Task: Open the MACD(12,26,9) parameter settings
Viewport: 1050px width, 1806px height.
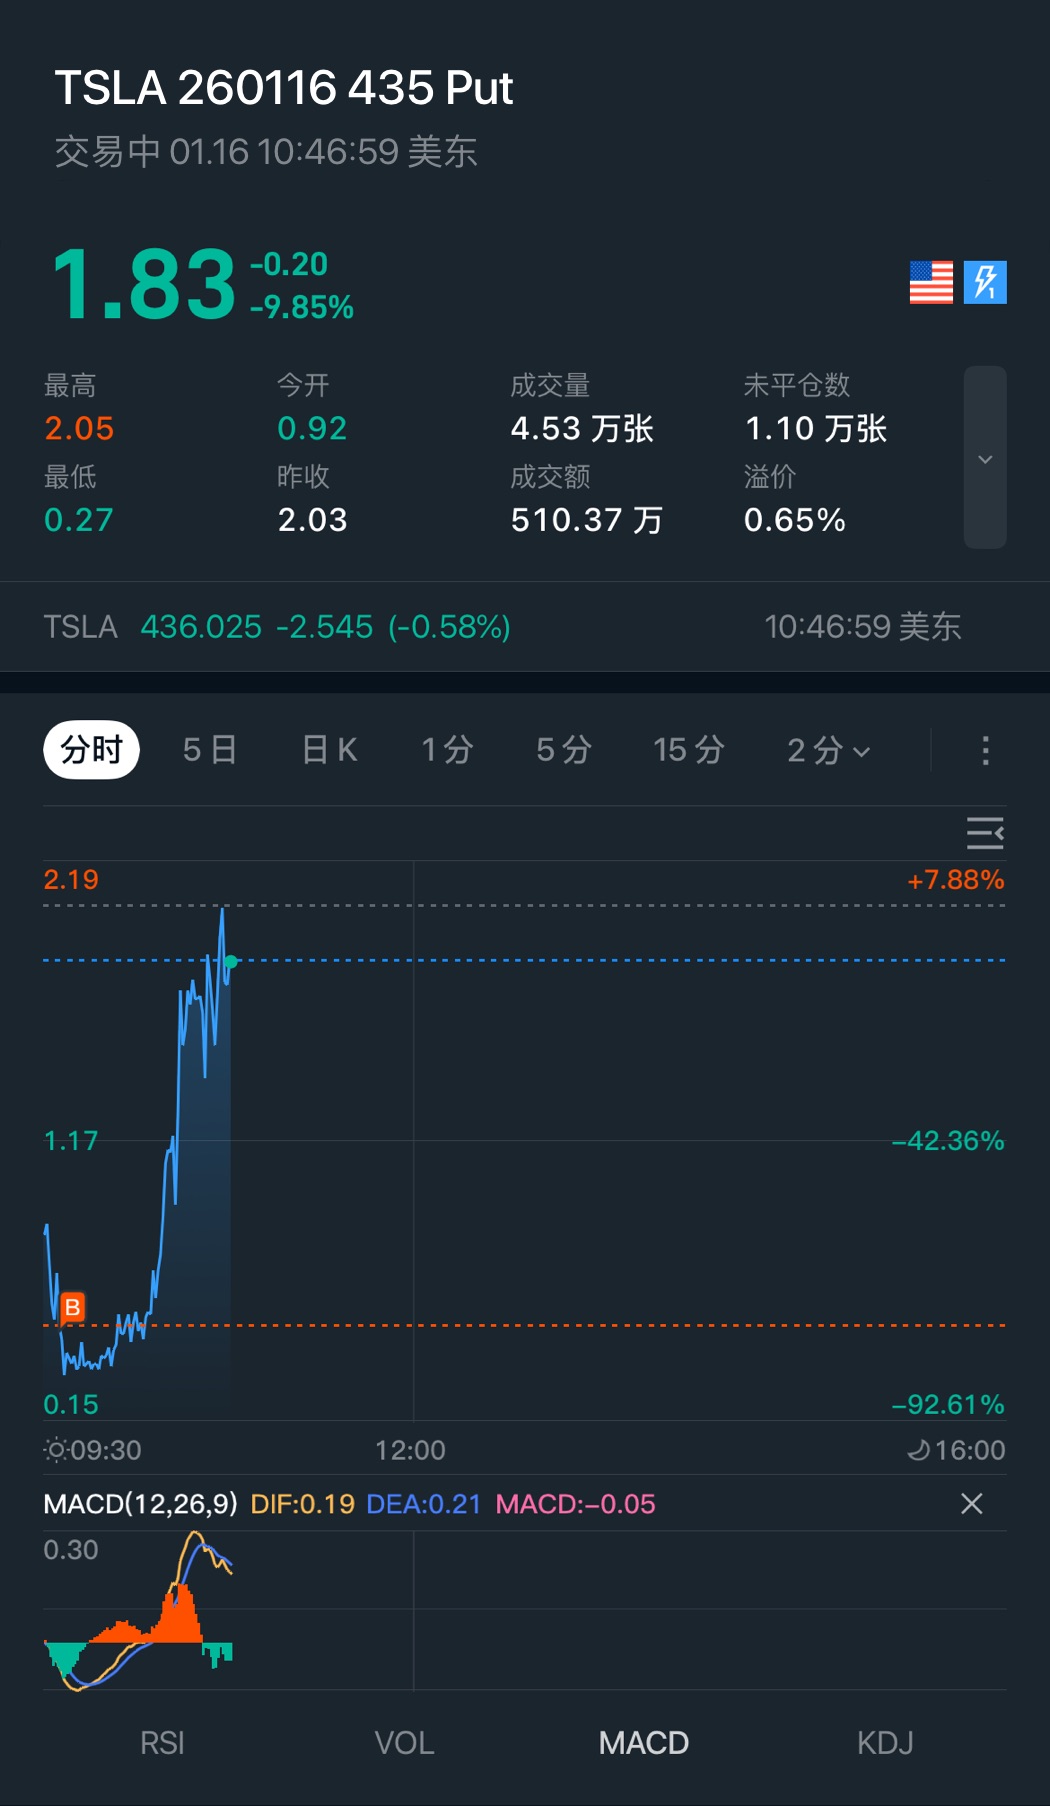Action: [x=140, y=1503]
